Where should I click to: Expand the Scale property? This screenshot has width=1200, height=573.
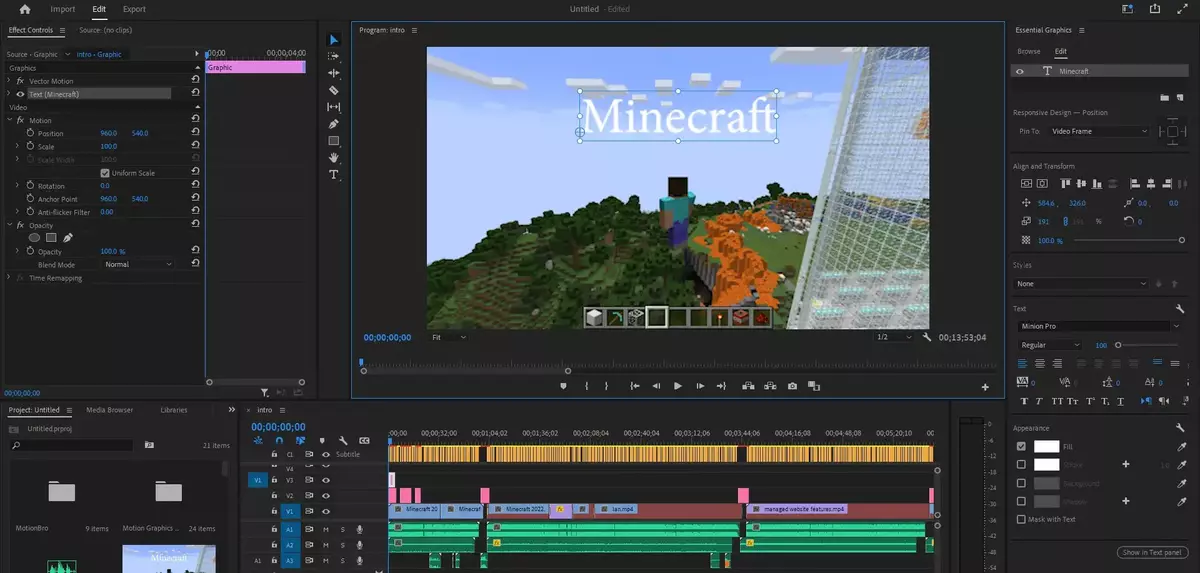coord(17,146)
